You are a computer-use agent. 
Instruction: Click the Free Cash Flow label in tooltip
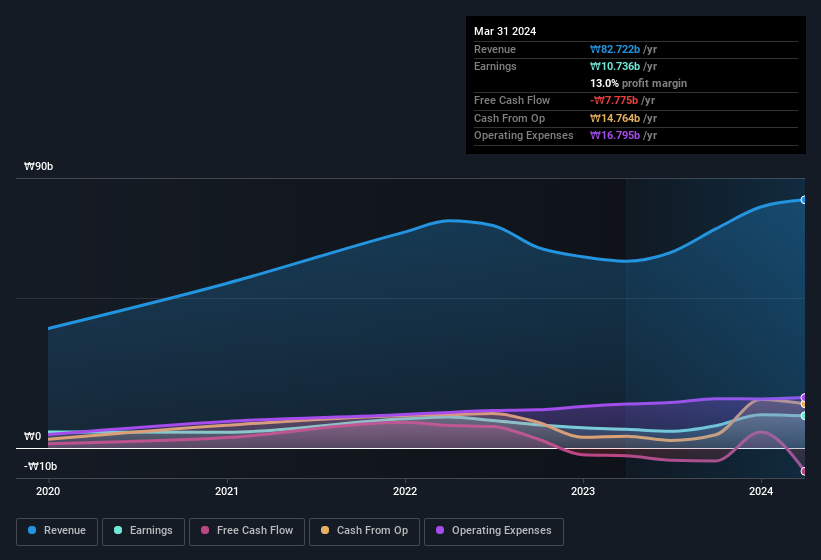[512, 100]
